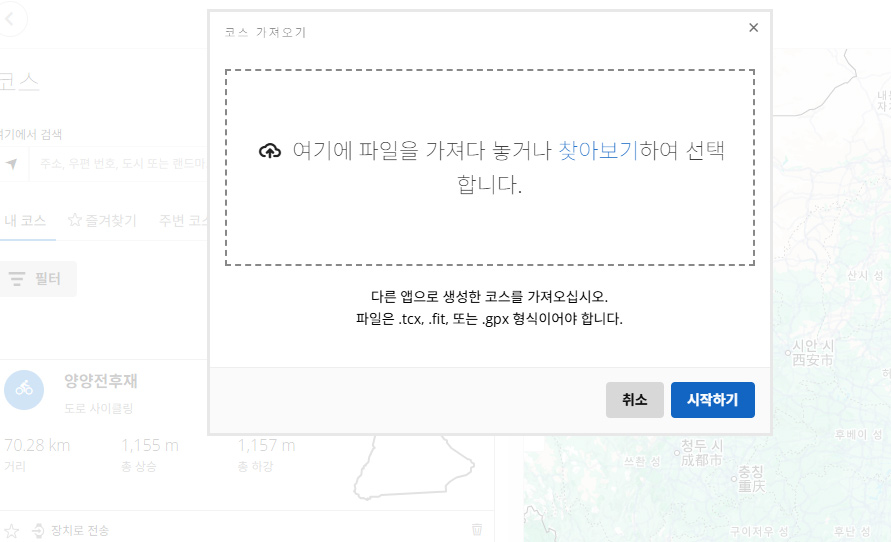Click the 찾아보기 browse link
Viewport: 891px width, 542px height.
[597, 151]
